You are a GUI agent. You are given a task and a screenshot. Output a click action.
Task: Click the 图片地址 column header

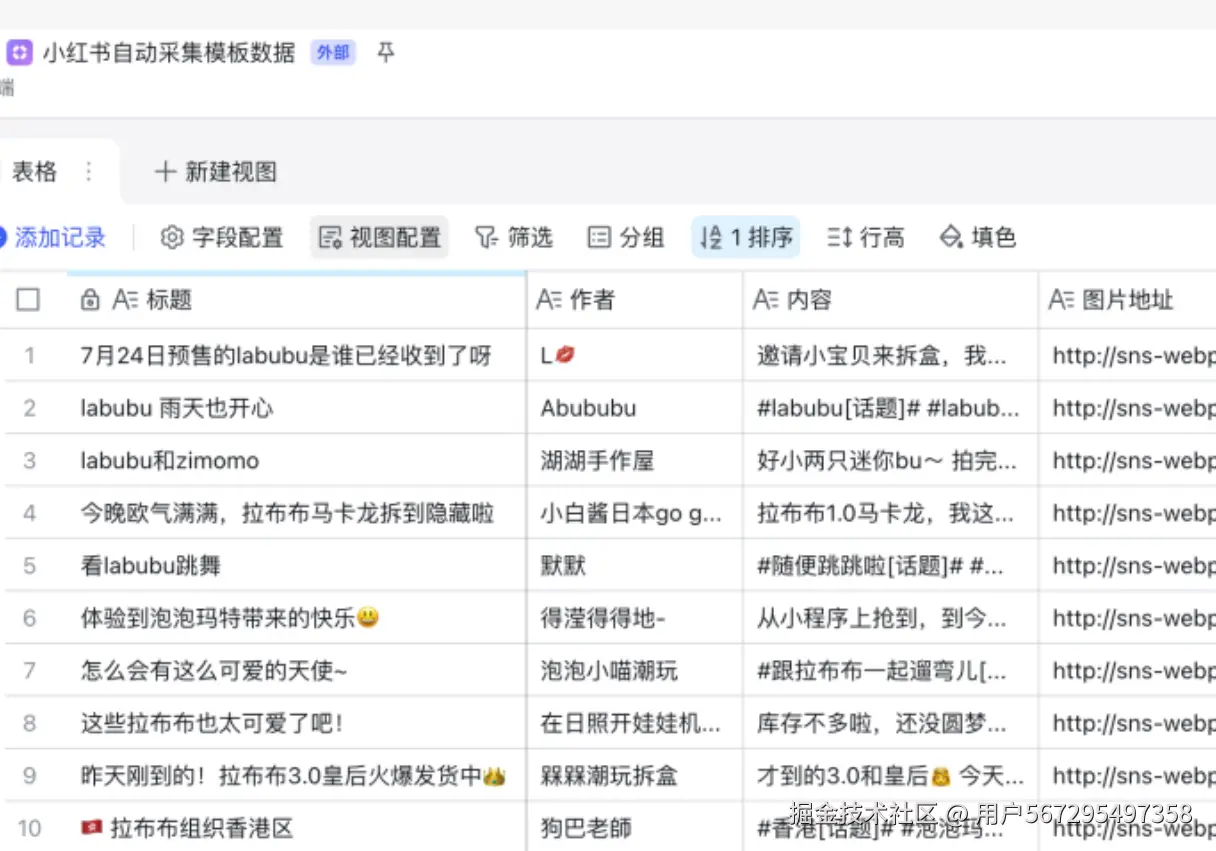tap(1127, 299)
